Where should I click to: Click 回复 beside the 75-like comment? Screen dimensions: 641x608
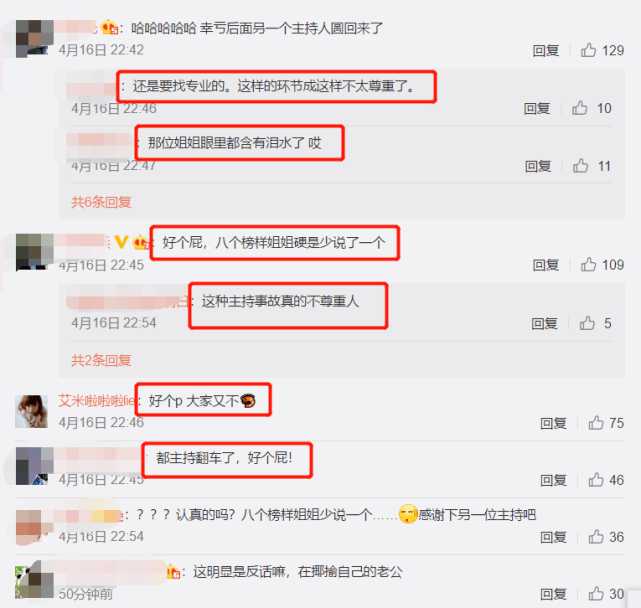pyautogui.click(x=554, y=423)
